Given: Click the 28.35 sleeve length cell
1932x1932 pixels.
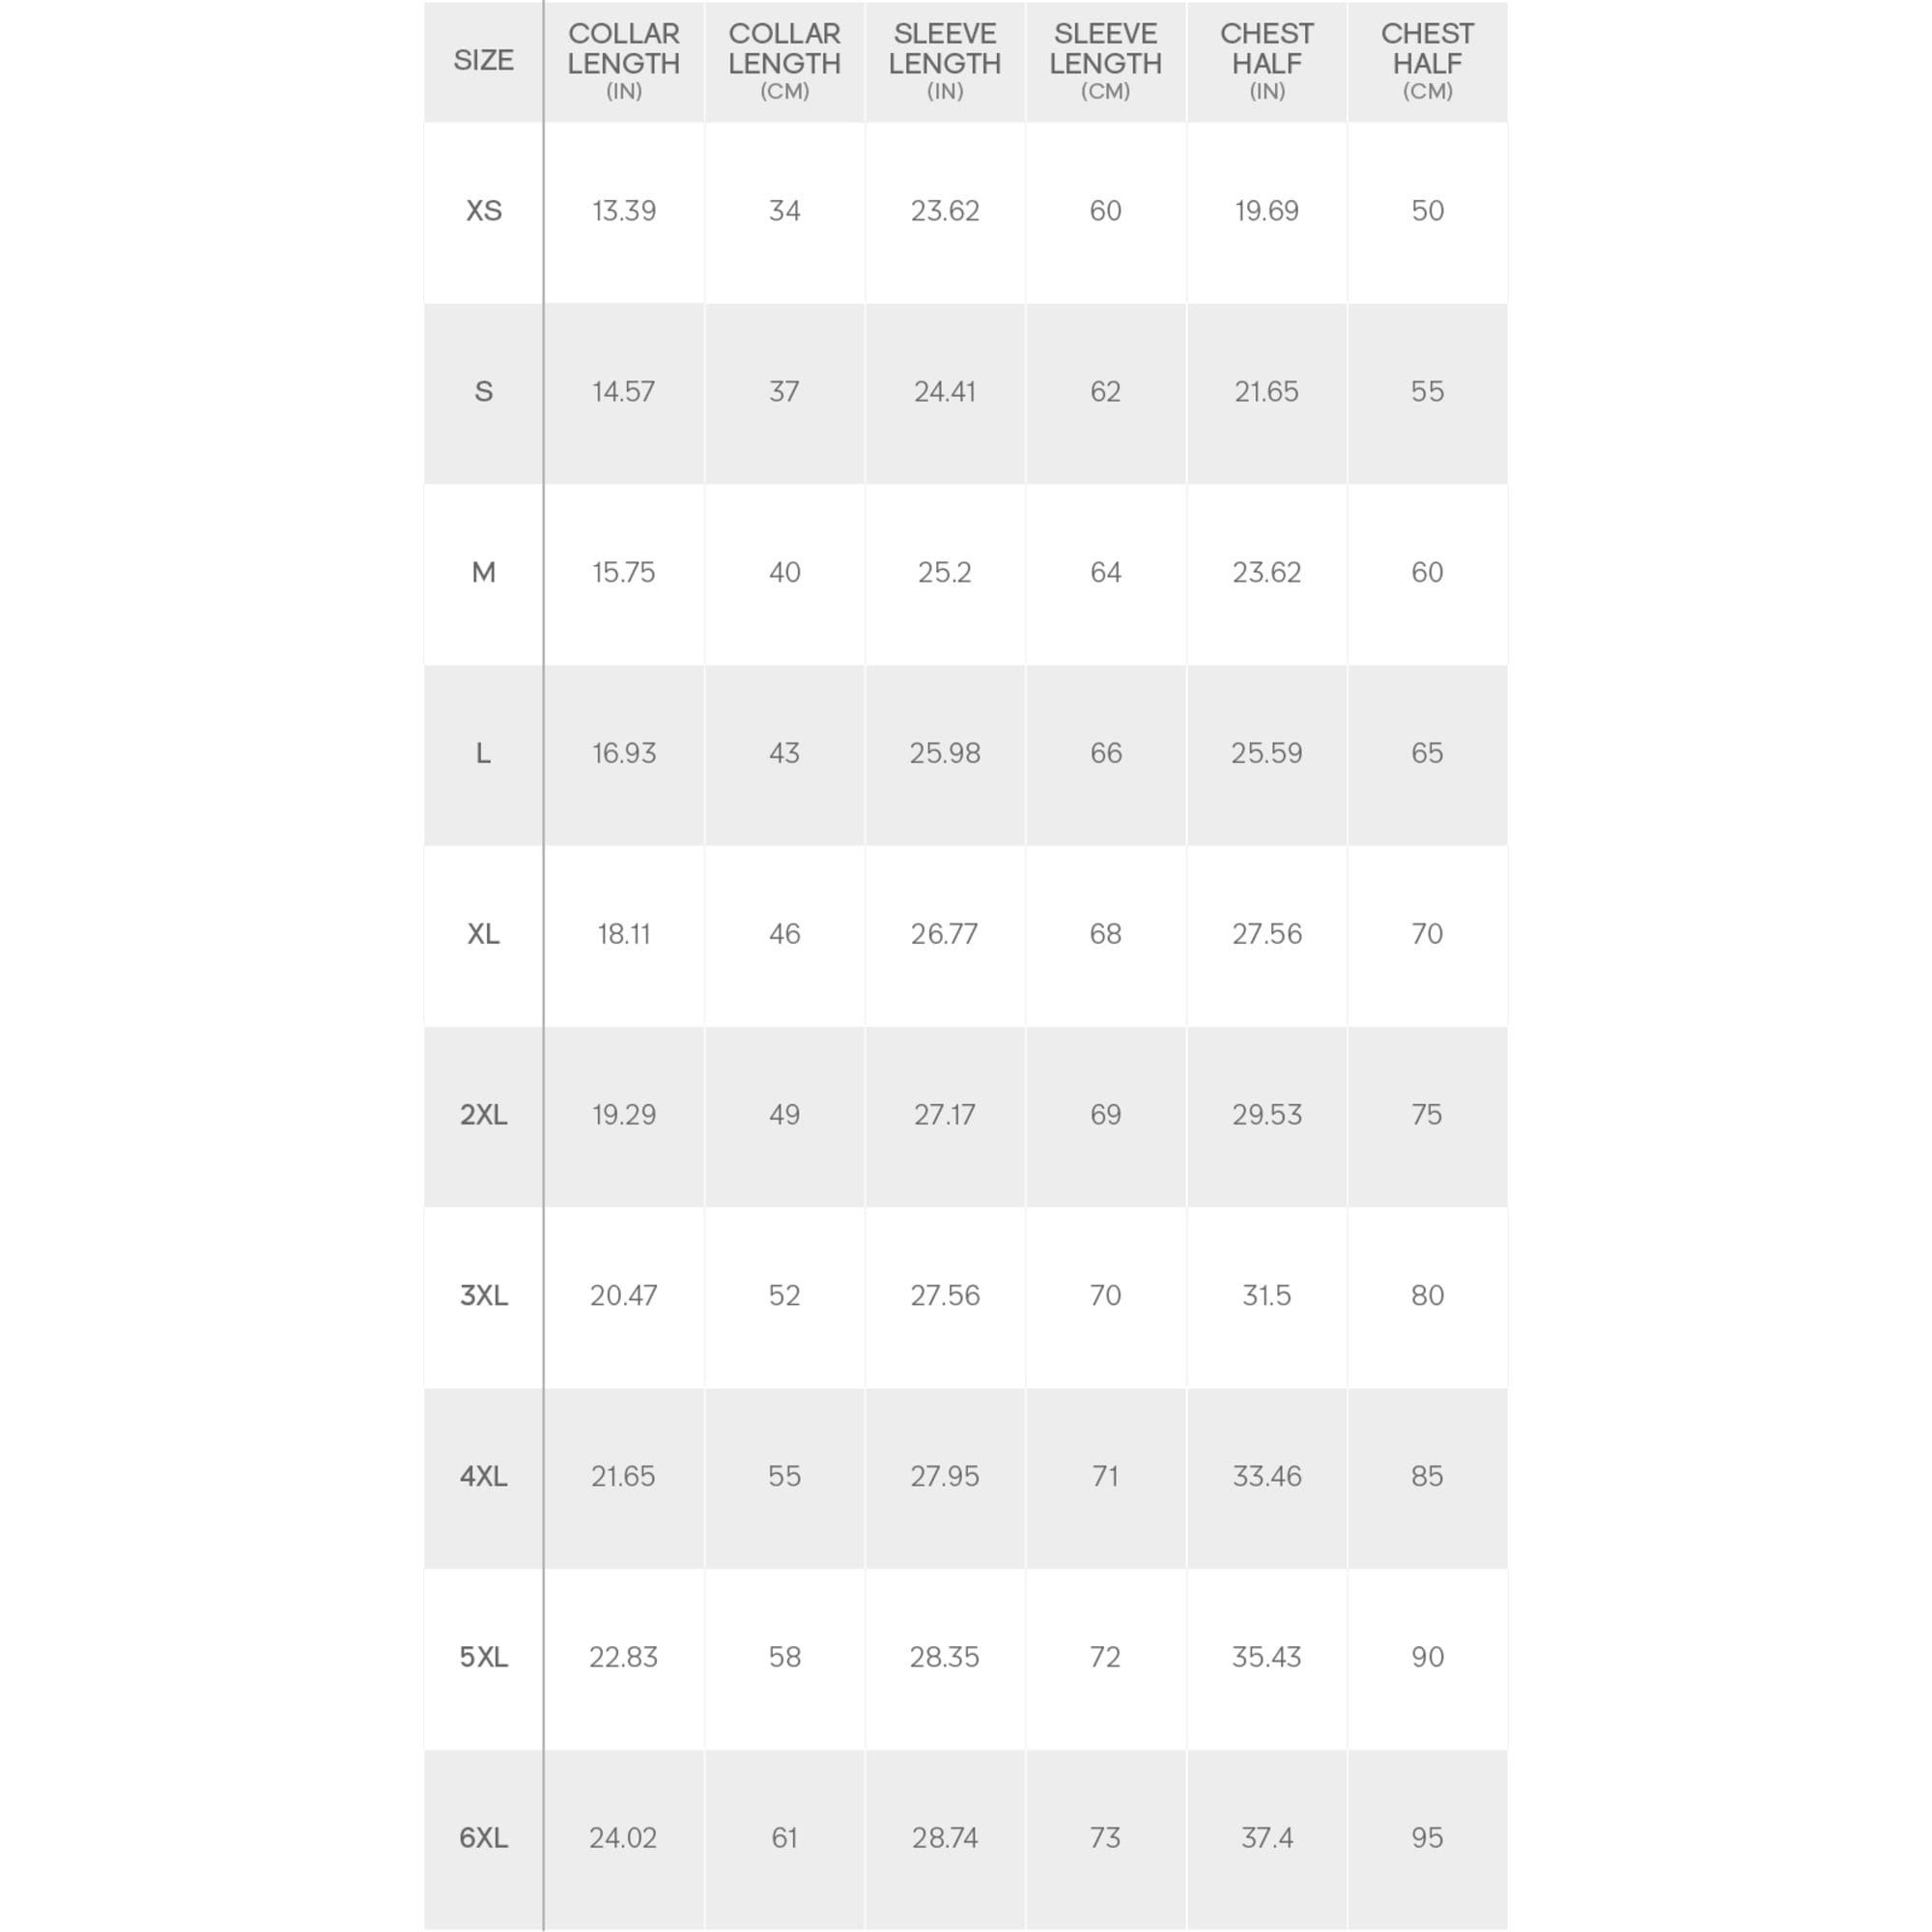Looking at the screenshot, I should tap(944, 1657).
